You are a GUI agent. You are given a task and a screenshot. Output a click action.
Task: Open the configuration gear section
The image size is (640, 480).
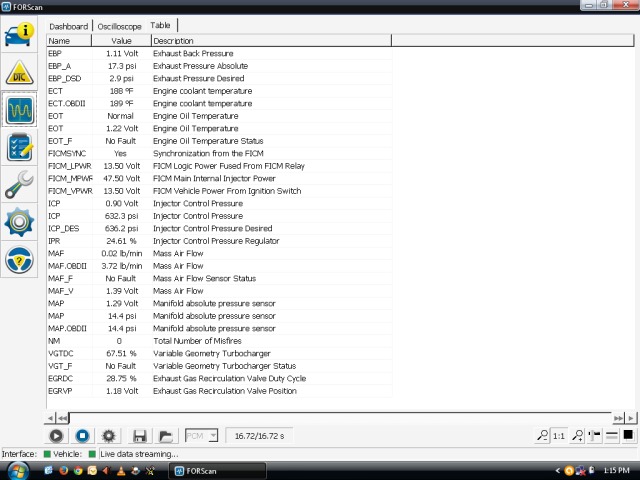(x=21, y=221)
